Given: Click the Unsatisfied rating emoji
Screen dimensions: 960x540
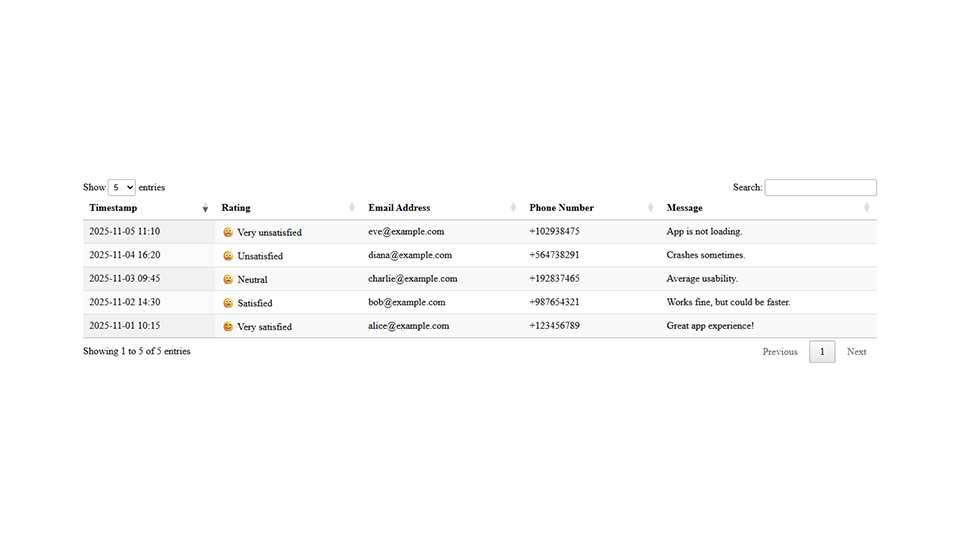Looking at the screenshot, I should (228, 256).
